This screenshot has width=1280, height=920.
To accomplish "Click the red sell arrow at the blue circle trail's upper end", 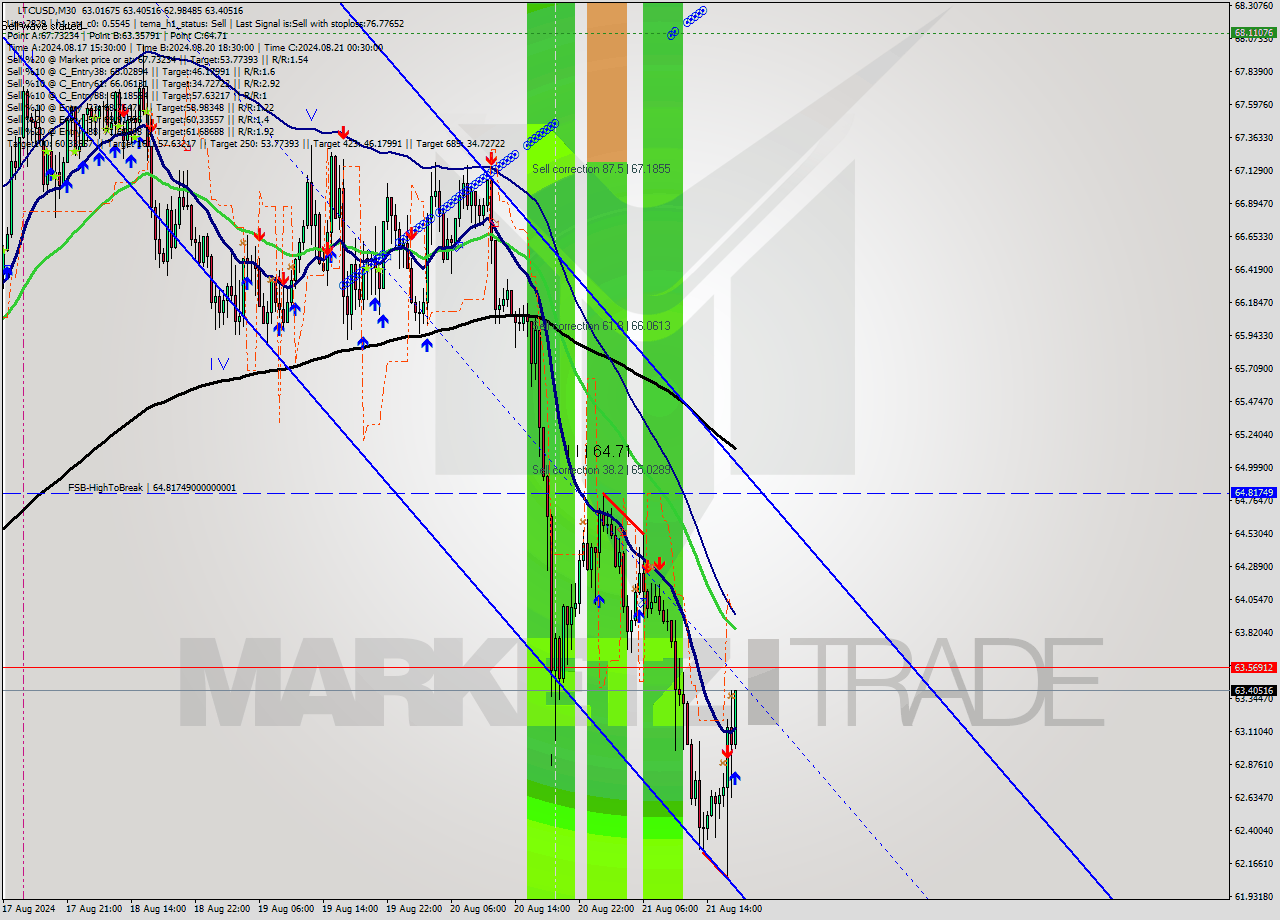I will [x=491, y=159].
